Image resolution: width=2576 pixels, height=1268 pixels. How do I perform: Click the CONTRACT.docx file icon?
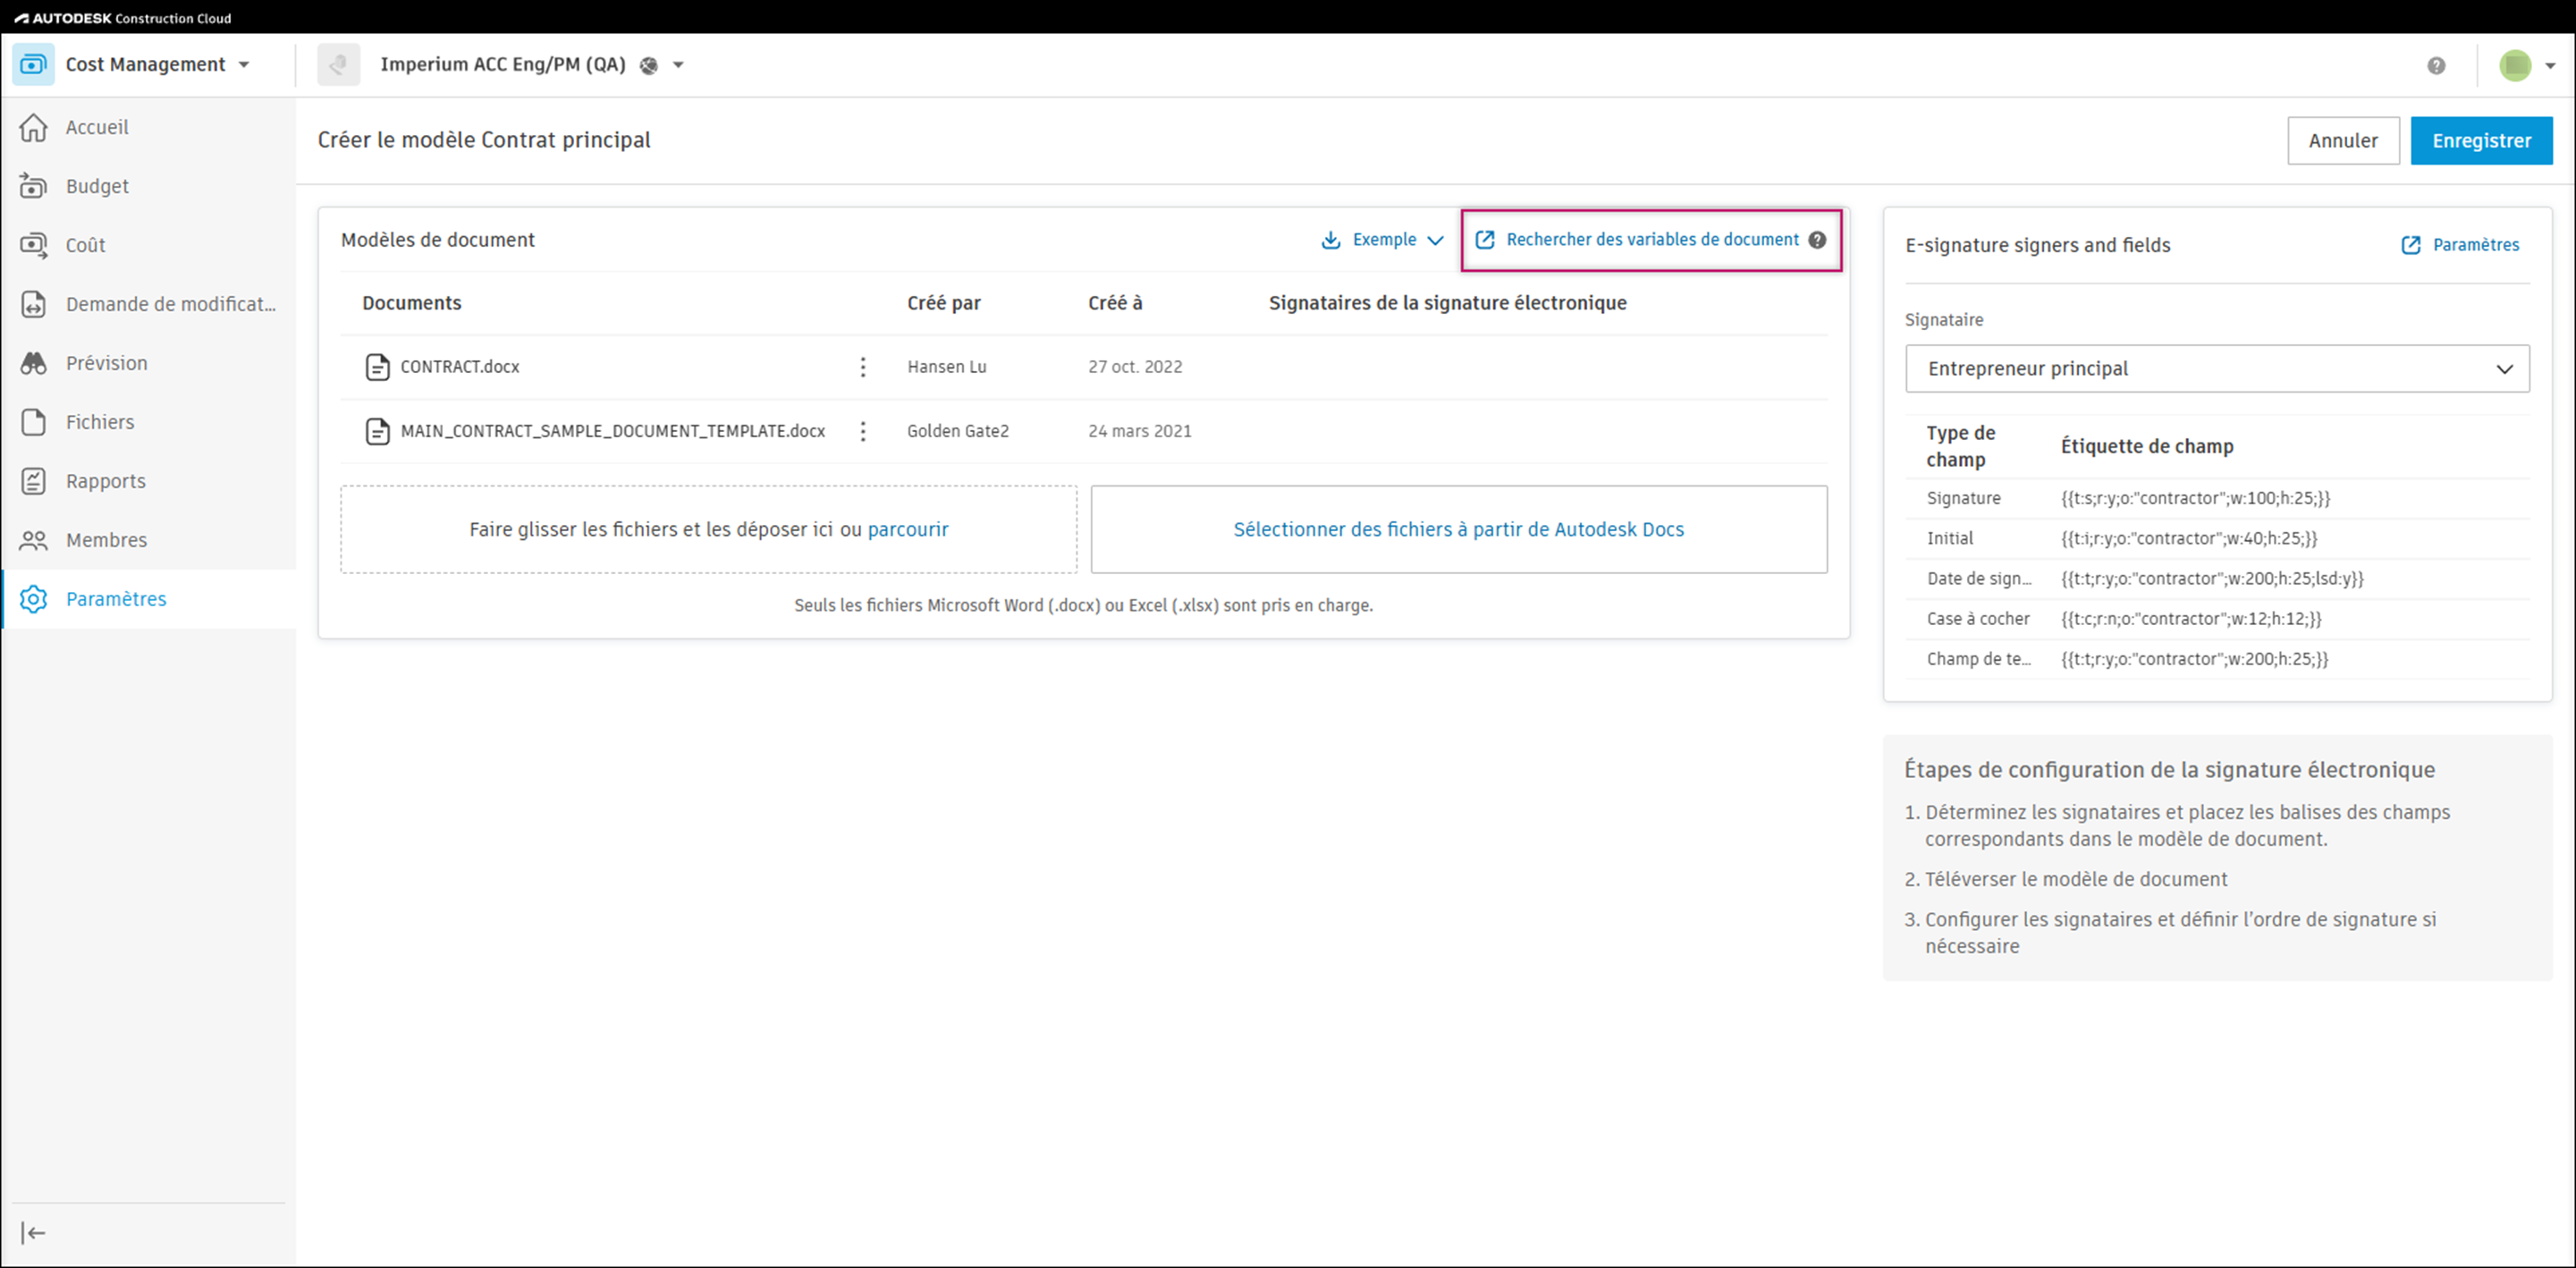(x=377, y=367)
